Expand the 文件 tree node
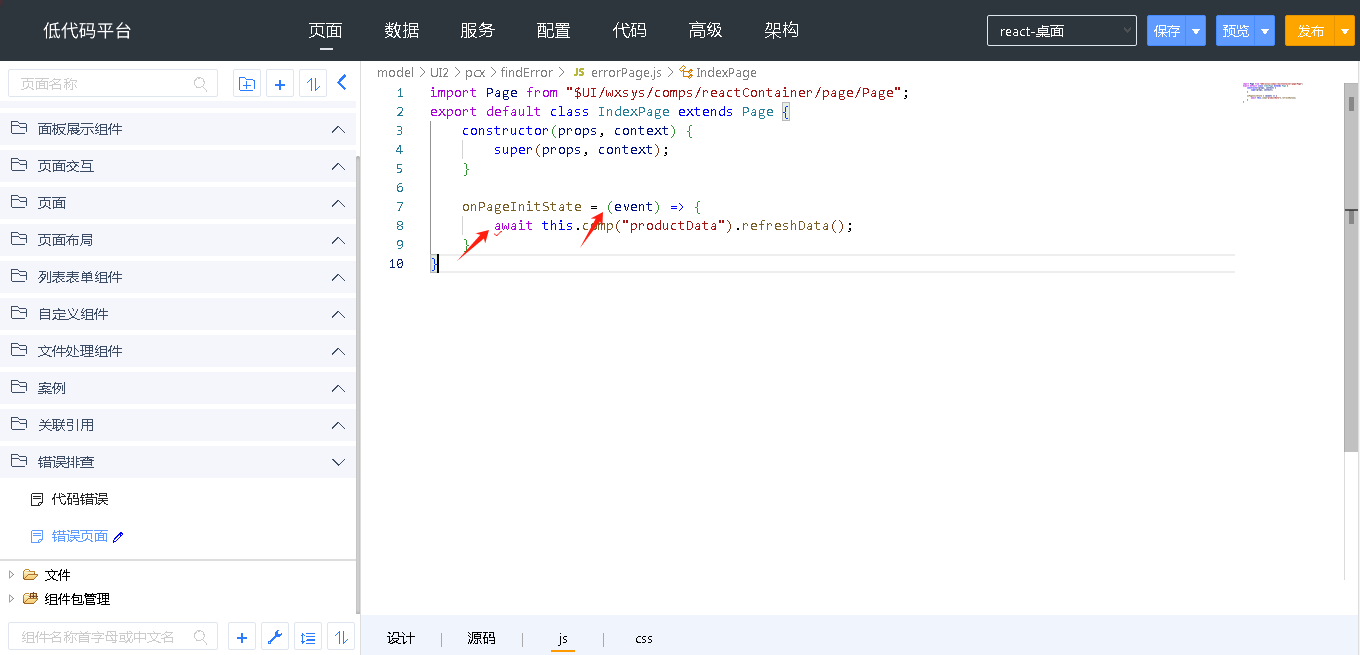Viewport: 1360px width, 655px height. pyautogui.click(x=12, y=575)
